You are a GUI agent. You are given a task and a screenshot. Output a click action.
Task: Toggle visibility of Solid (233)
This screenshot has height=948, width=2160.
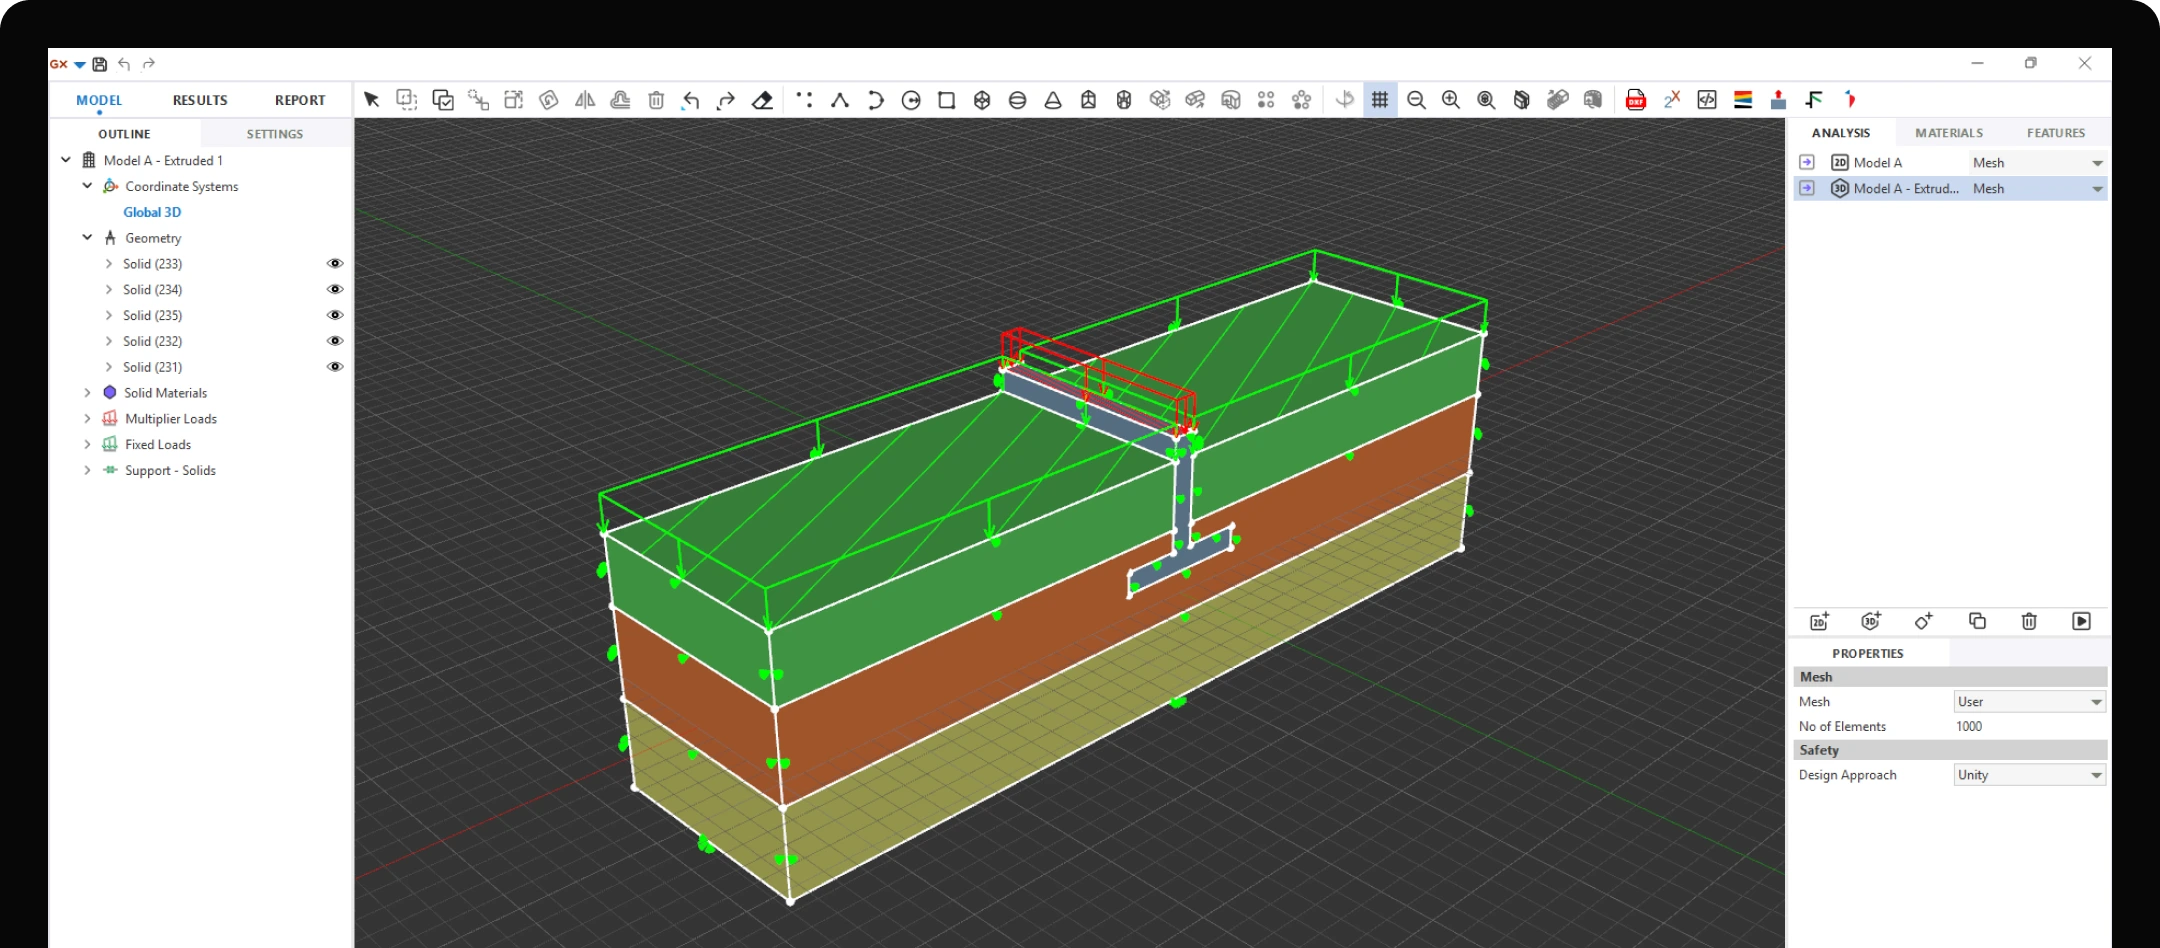tap(335, 263)
